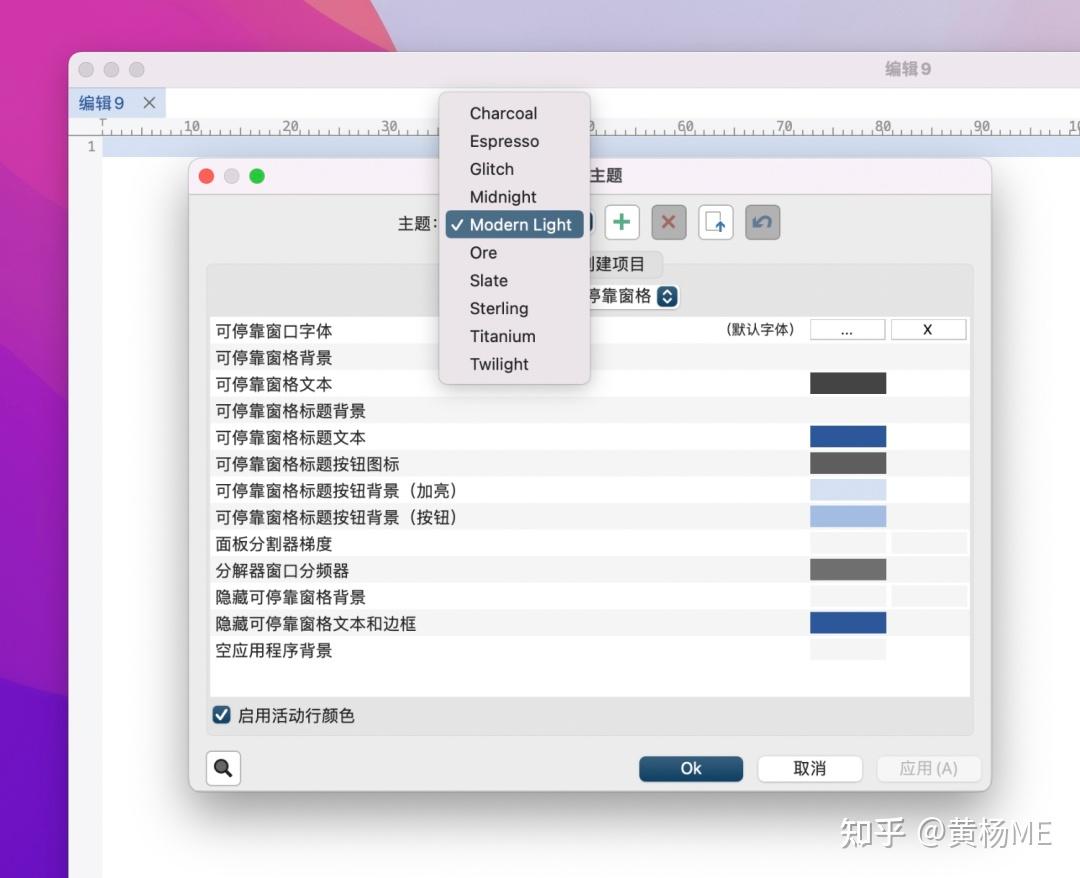Undo theme changes with the curved arrow icon
Viewport: 1080px width, 878px height.
[x=762, y=222]
